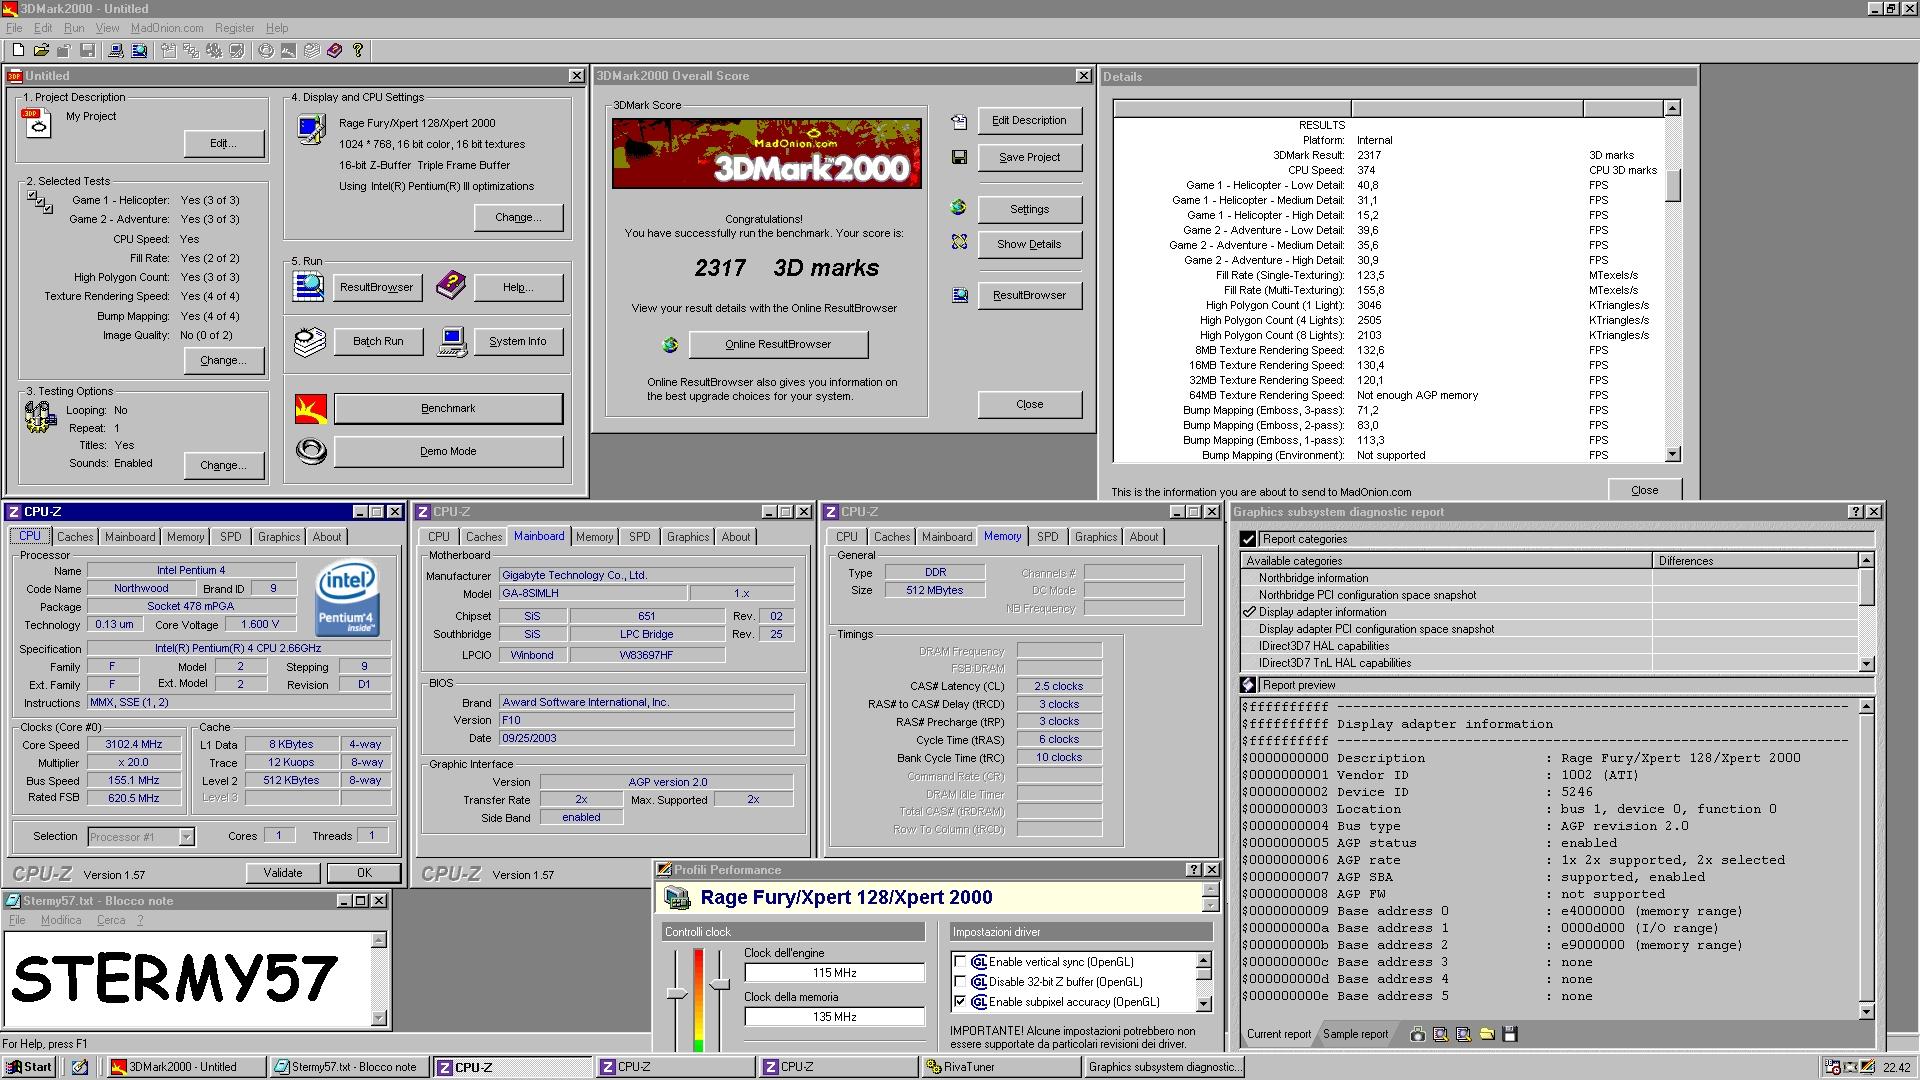Click the floppy disk icon beside Save Project
Image resolution: width=1920 pixels, height=1080 pixels.
tap(959, 157)
